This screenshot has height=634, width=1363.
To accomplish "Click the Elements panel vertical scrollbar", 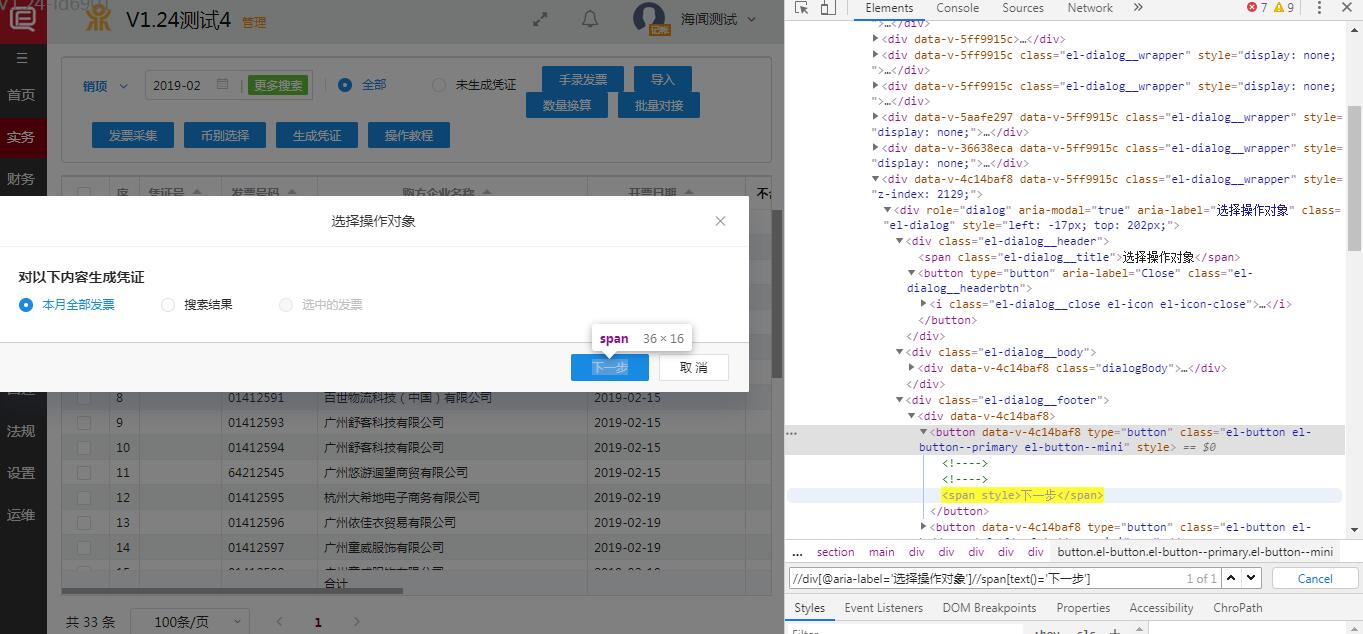I will [x=1354, y=180].
